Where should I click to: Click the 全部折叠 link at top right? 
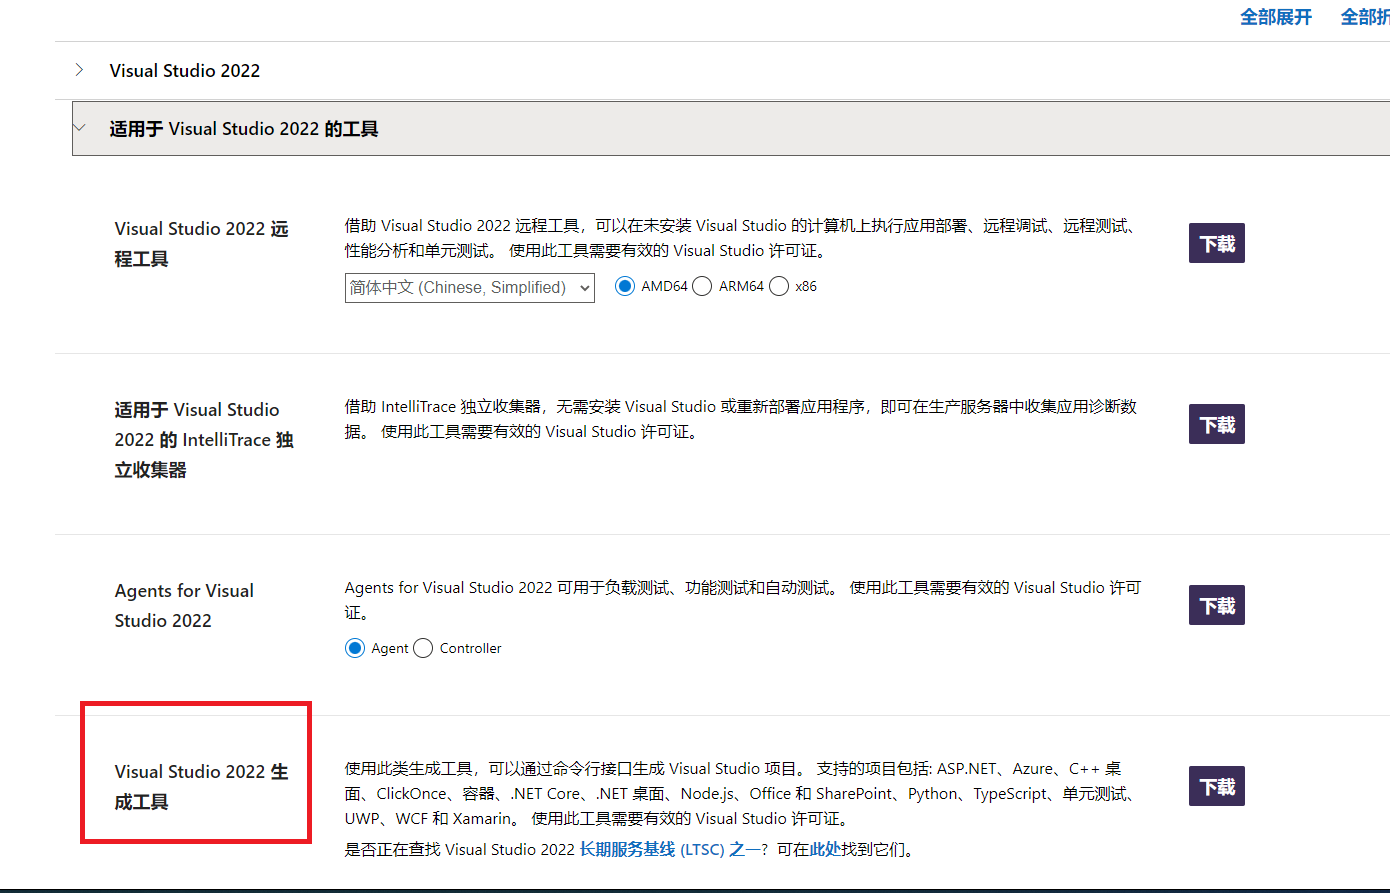pos(1365,17)
